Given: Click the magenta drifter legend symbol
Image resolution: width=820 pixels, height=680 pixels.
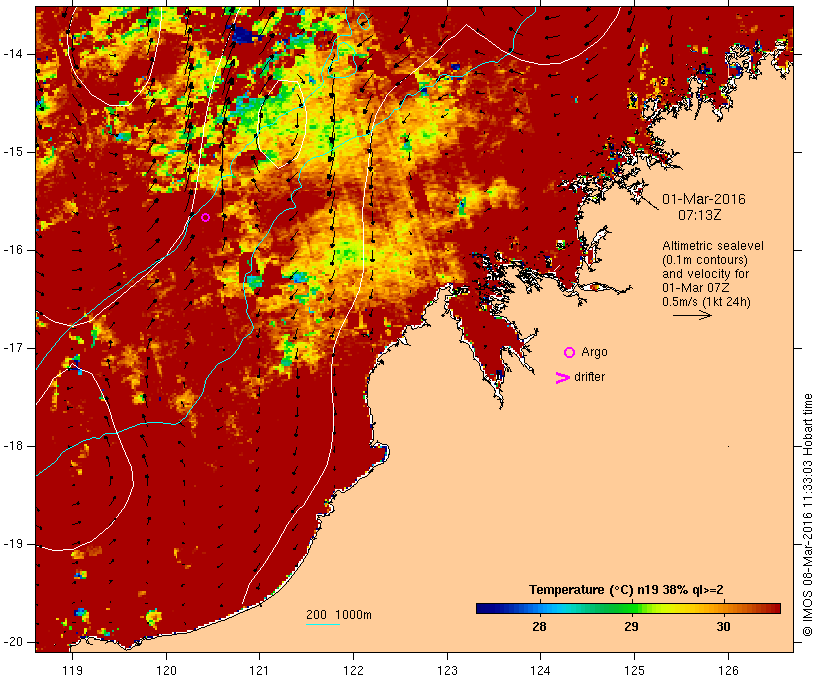Looking at the screenshot, I should coord(562,378).
